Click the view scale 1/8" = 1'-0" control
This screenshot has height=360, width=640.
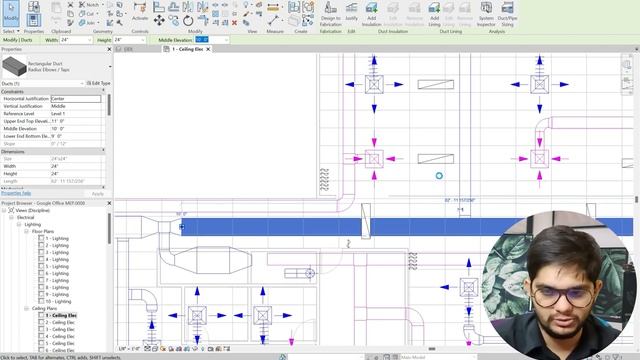point(129,349)
